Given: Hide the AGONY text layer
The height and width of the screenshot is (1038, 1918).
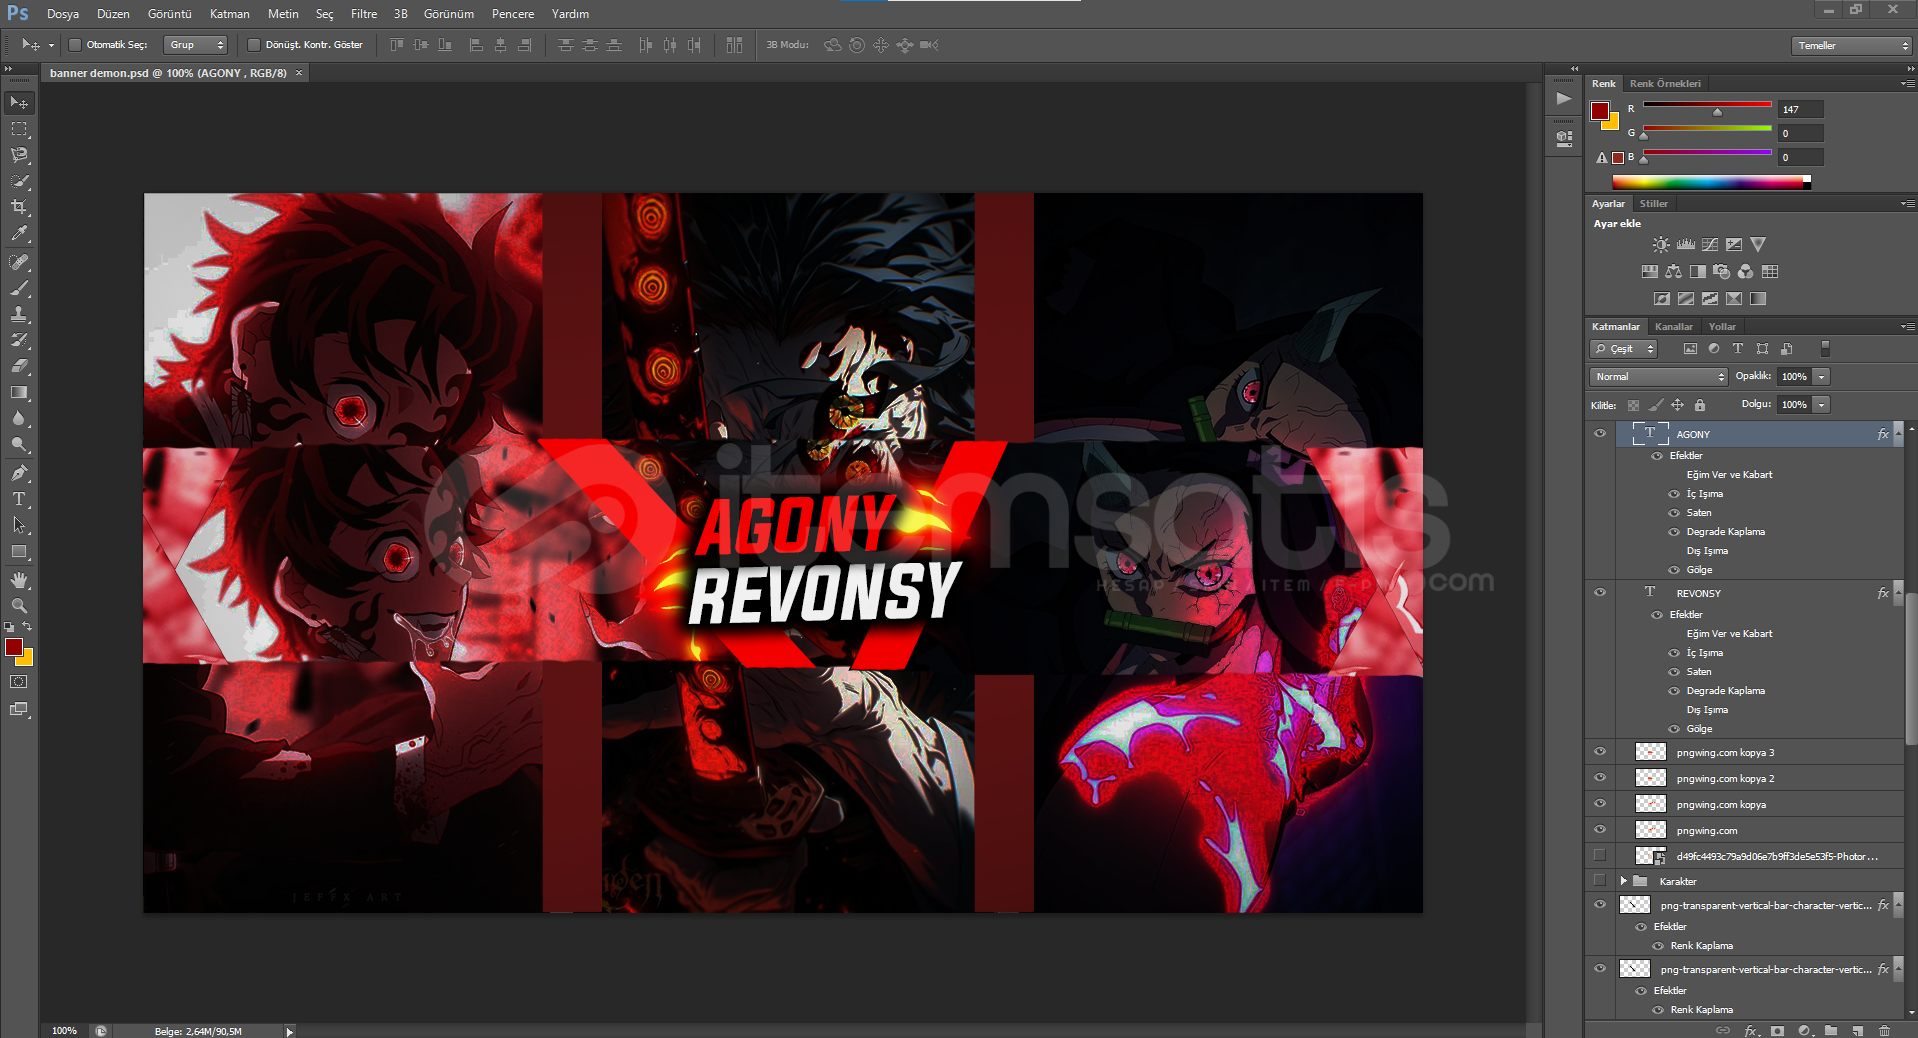Looking at the screenshot, I should coord(1600,434).
